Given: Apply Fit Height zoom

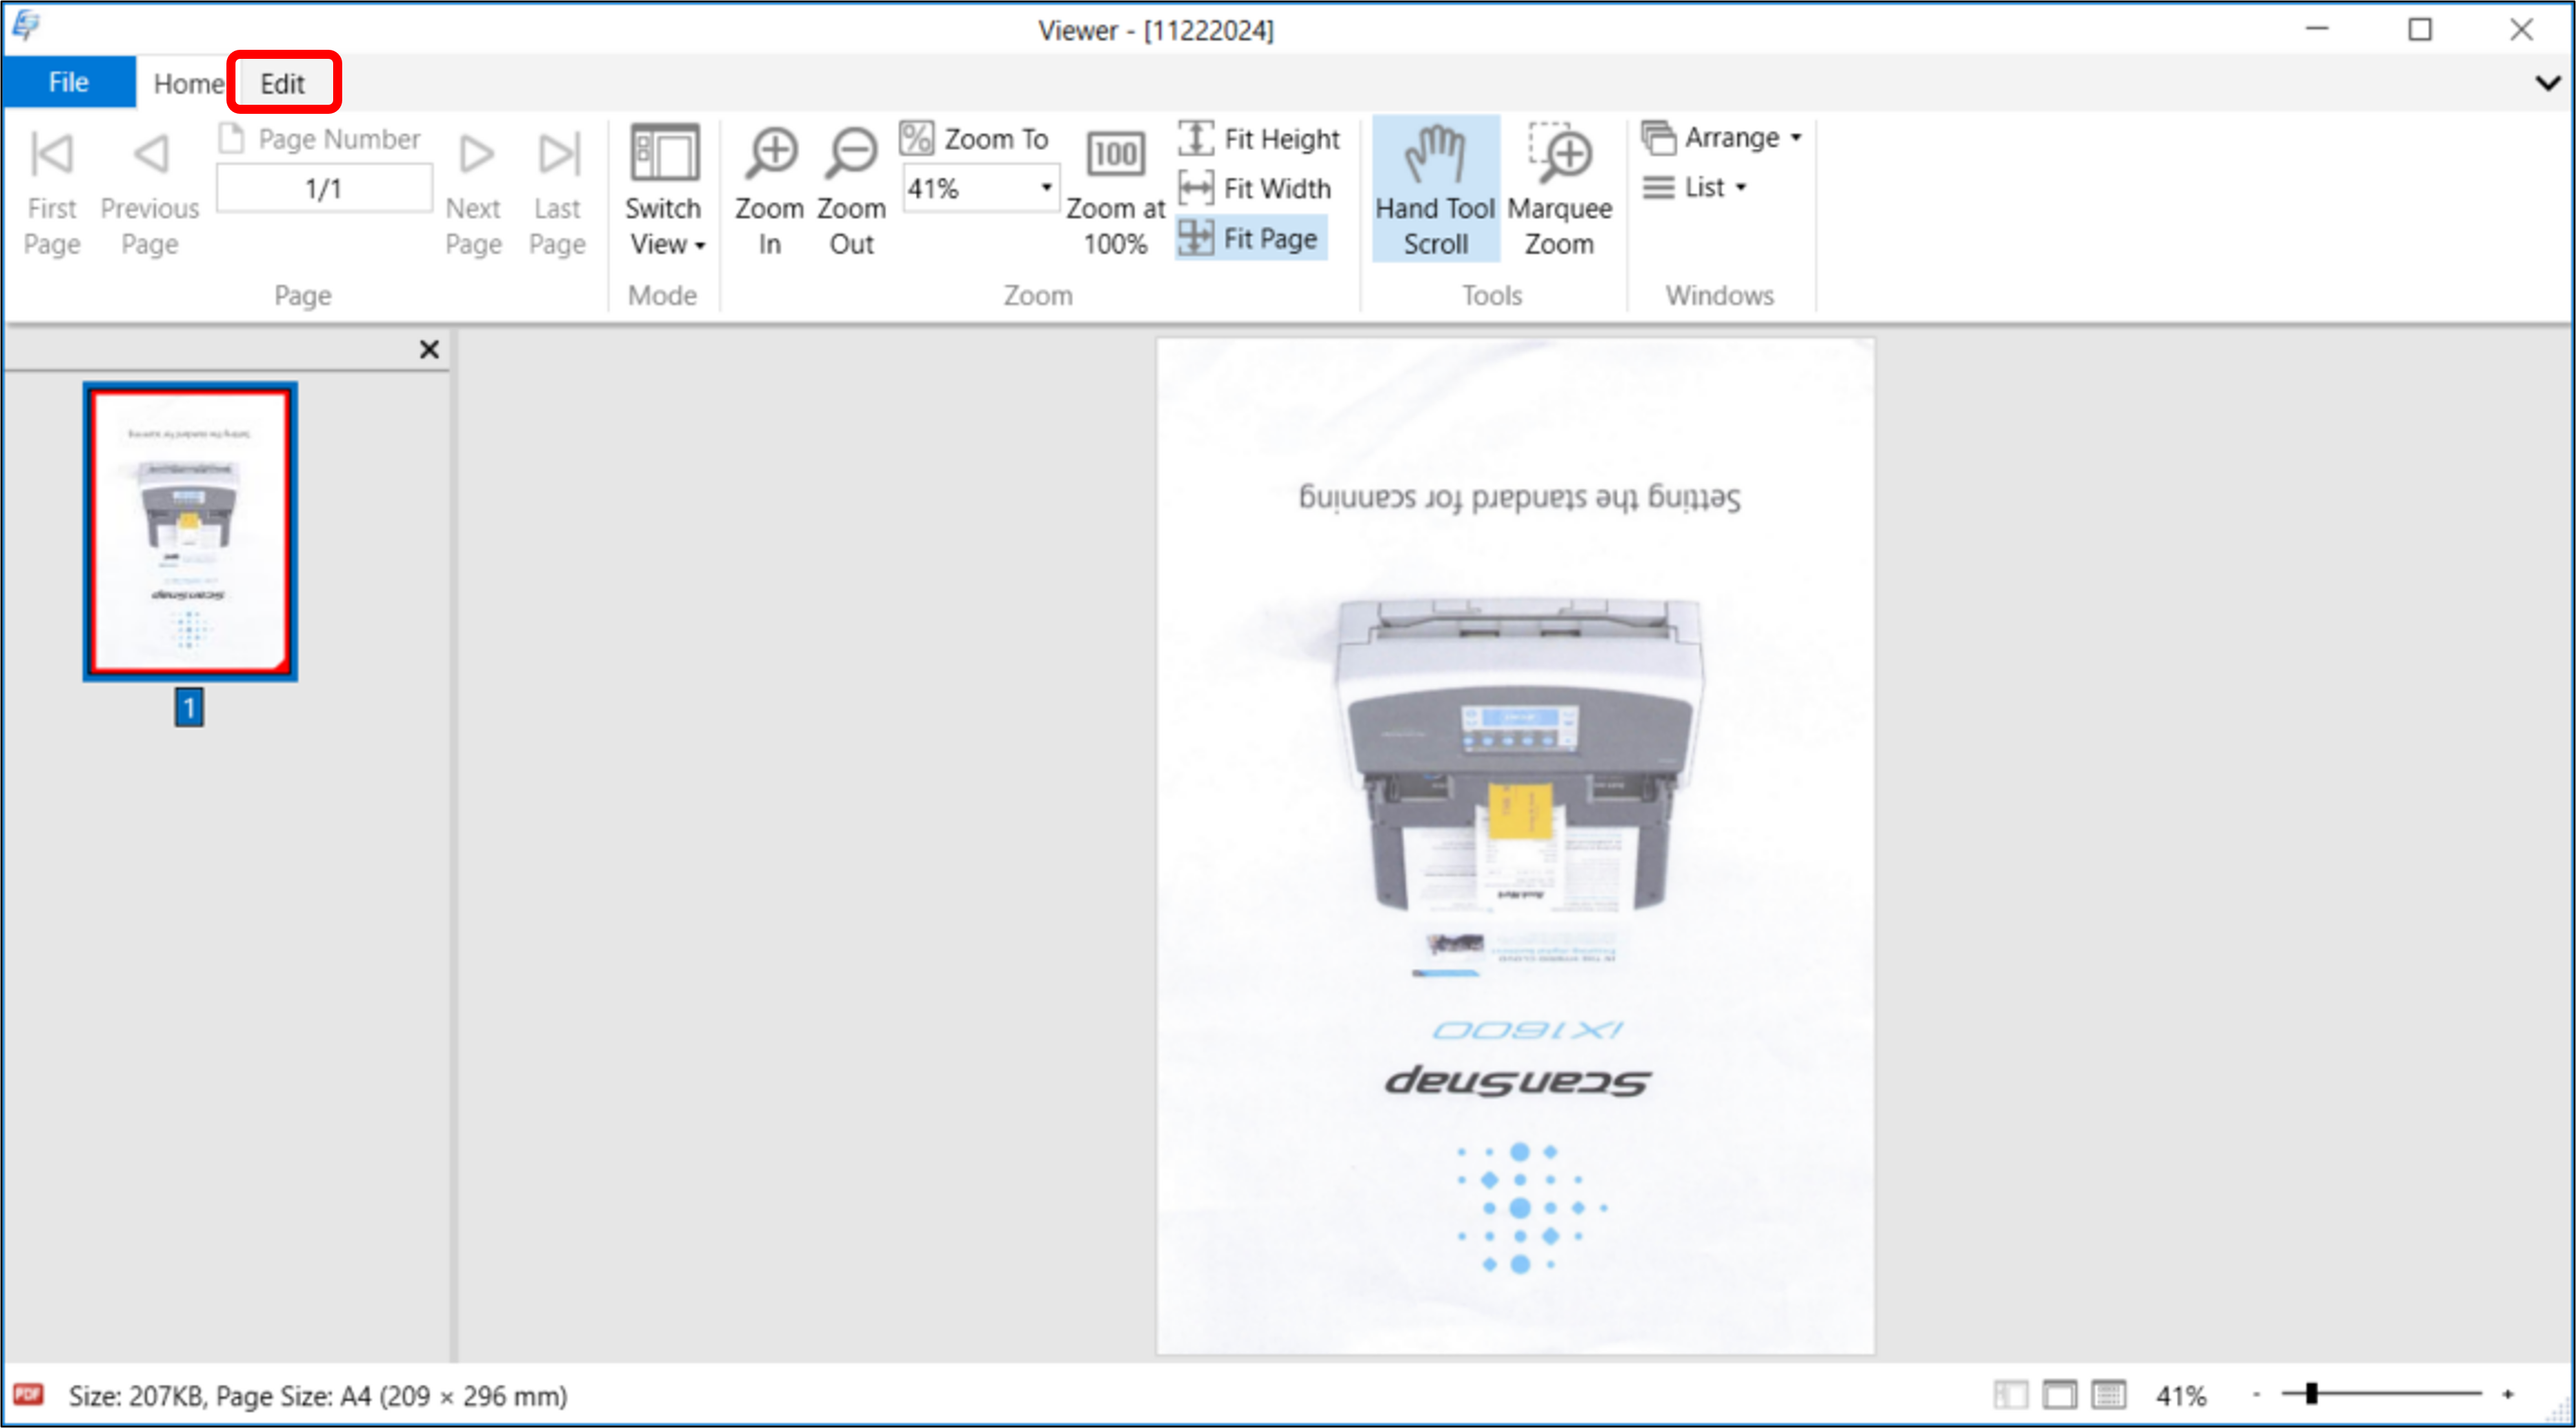Looking at the screenshot, I should tap(1260, 138).
